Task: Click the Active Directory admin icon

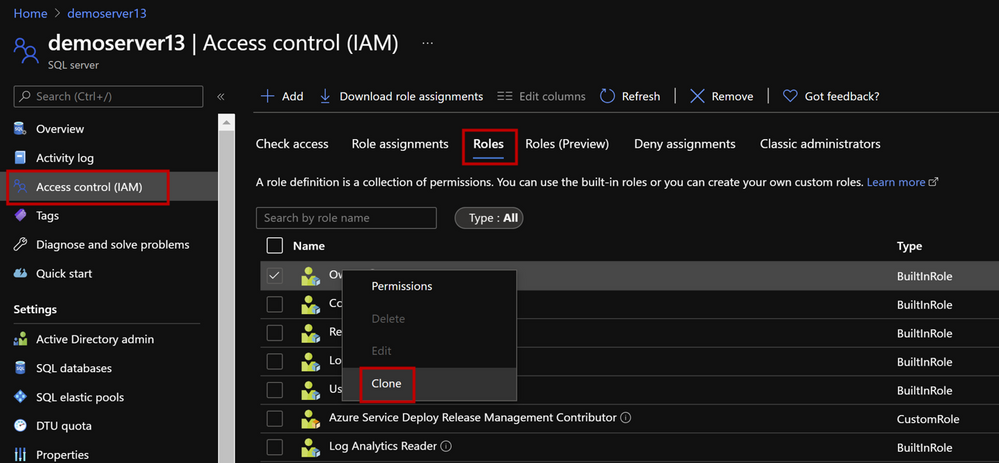Action: 20,339
